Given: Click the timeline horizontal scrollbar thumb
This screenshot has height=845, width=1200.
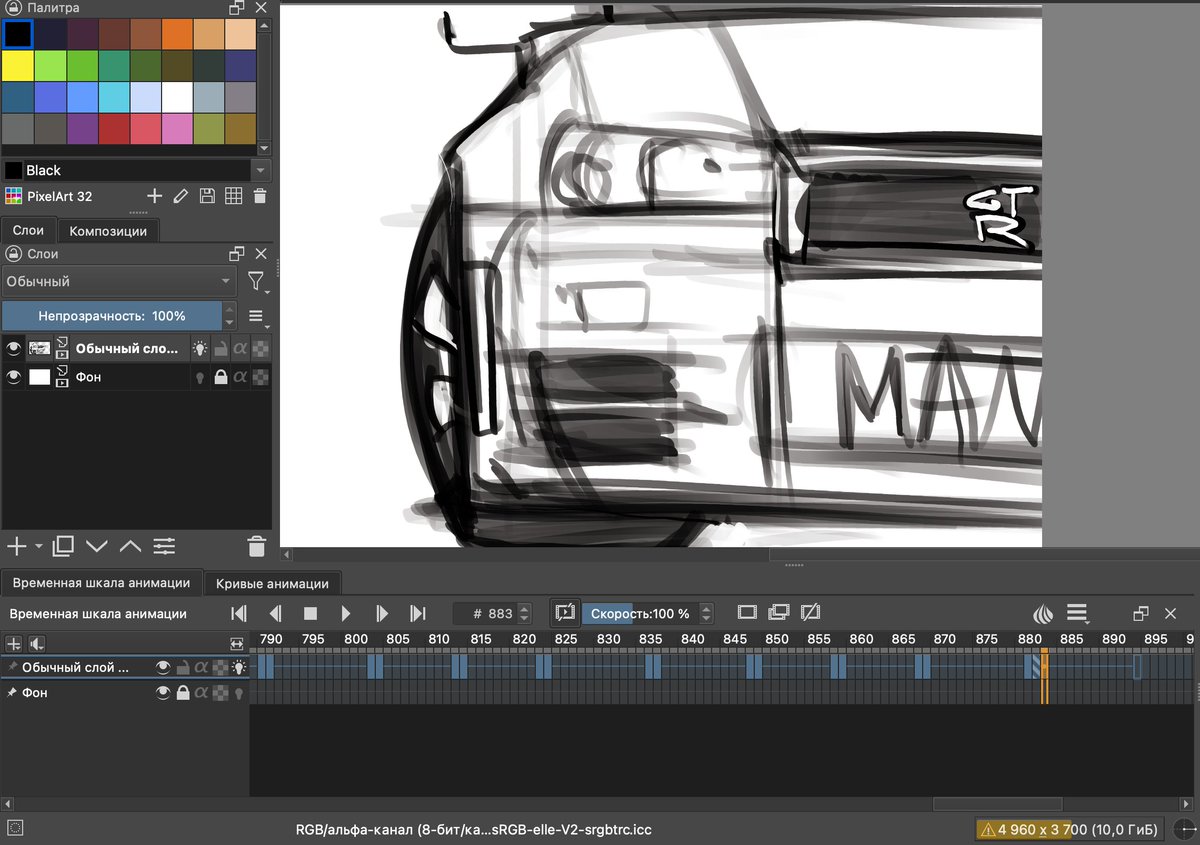Looking at the screenshot, I should (x=997, y=804).
